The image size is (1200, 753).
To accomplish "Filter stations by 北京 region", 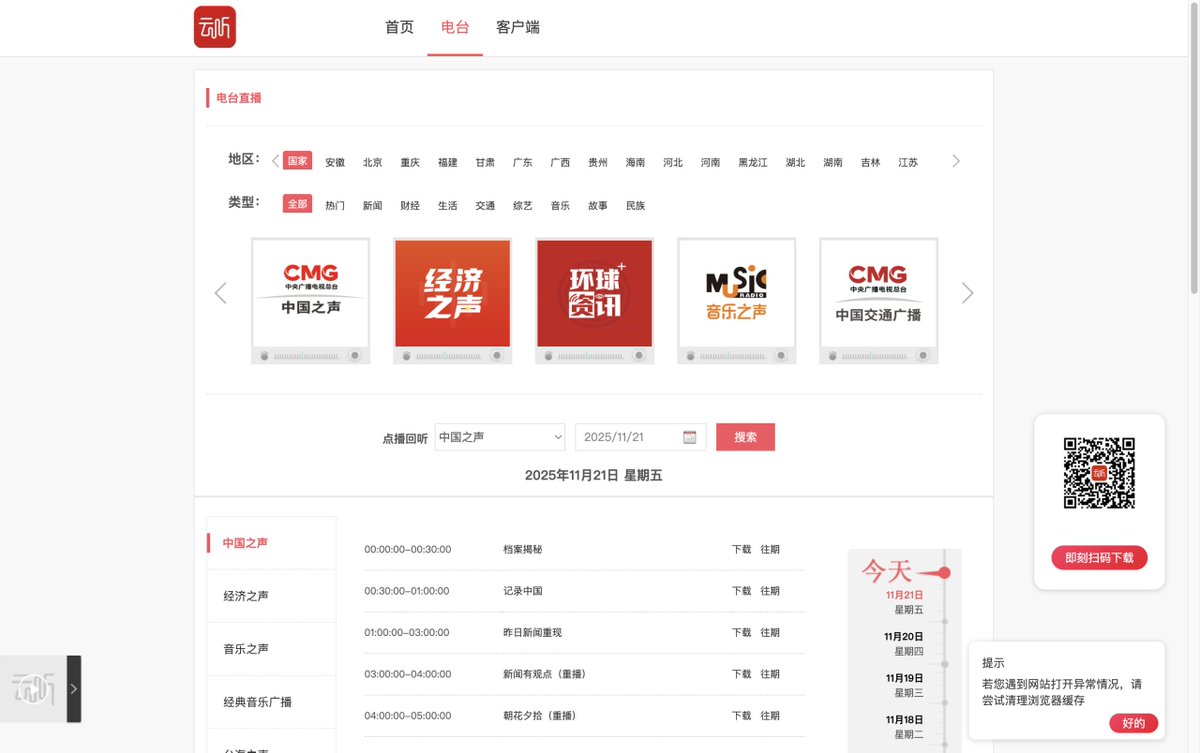I will tap(373, 162).
